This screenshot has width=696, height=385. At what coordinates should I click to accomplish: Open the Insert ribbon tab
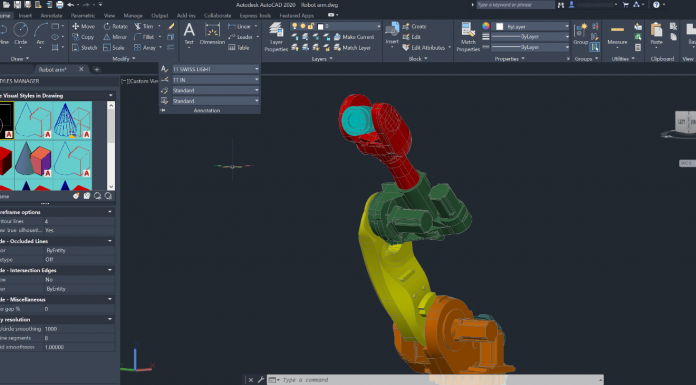tap(25, 16)
